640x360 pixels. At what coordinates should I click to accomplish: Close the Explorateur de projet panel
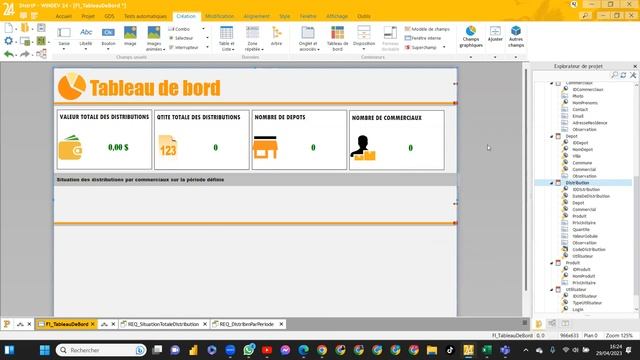[635, 66]
